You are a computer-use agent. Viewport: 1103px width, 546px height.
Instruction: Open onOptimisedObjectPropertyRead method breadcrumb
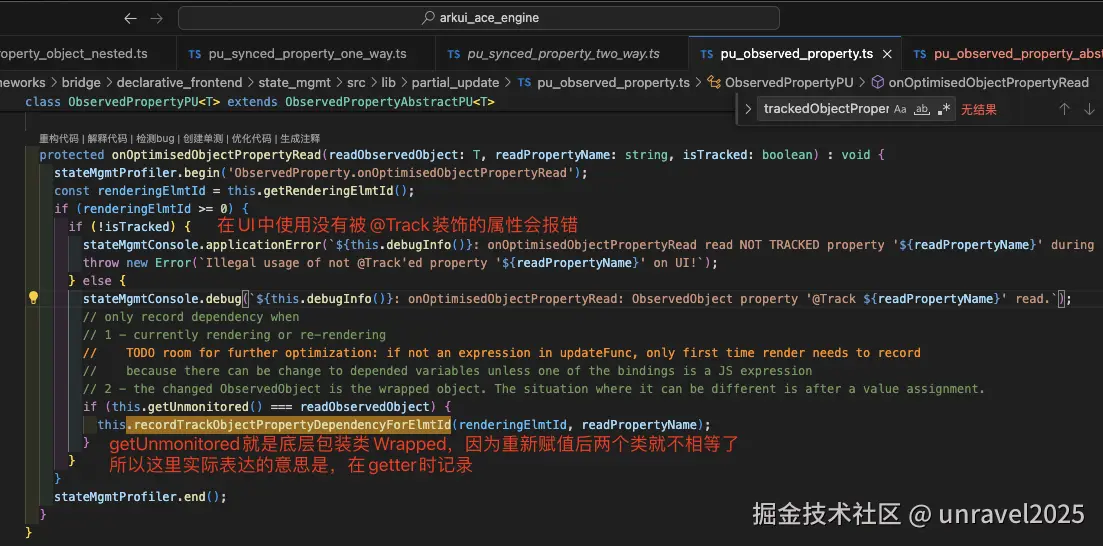980,82
